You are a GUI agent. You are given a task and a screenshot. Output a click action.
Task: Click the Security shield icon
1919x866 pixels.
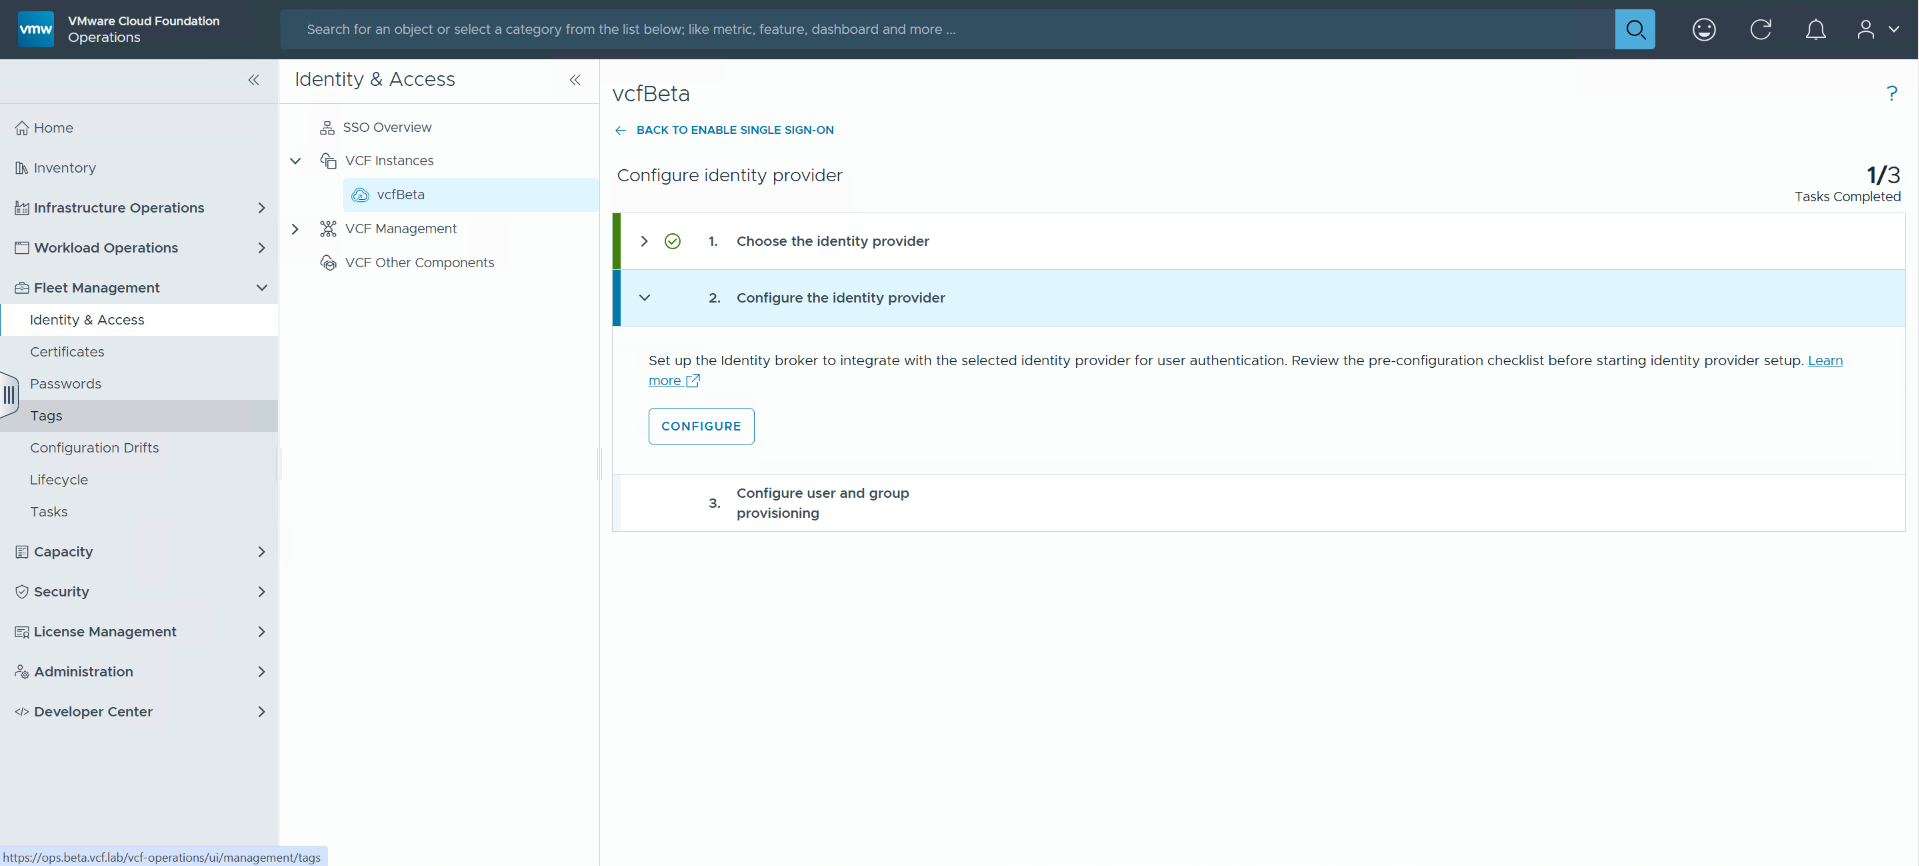click(22, 592)
